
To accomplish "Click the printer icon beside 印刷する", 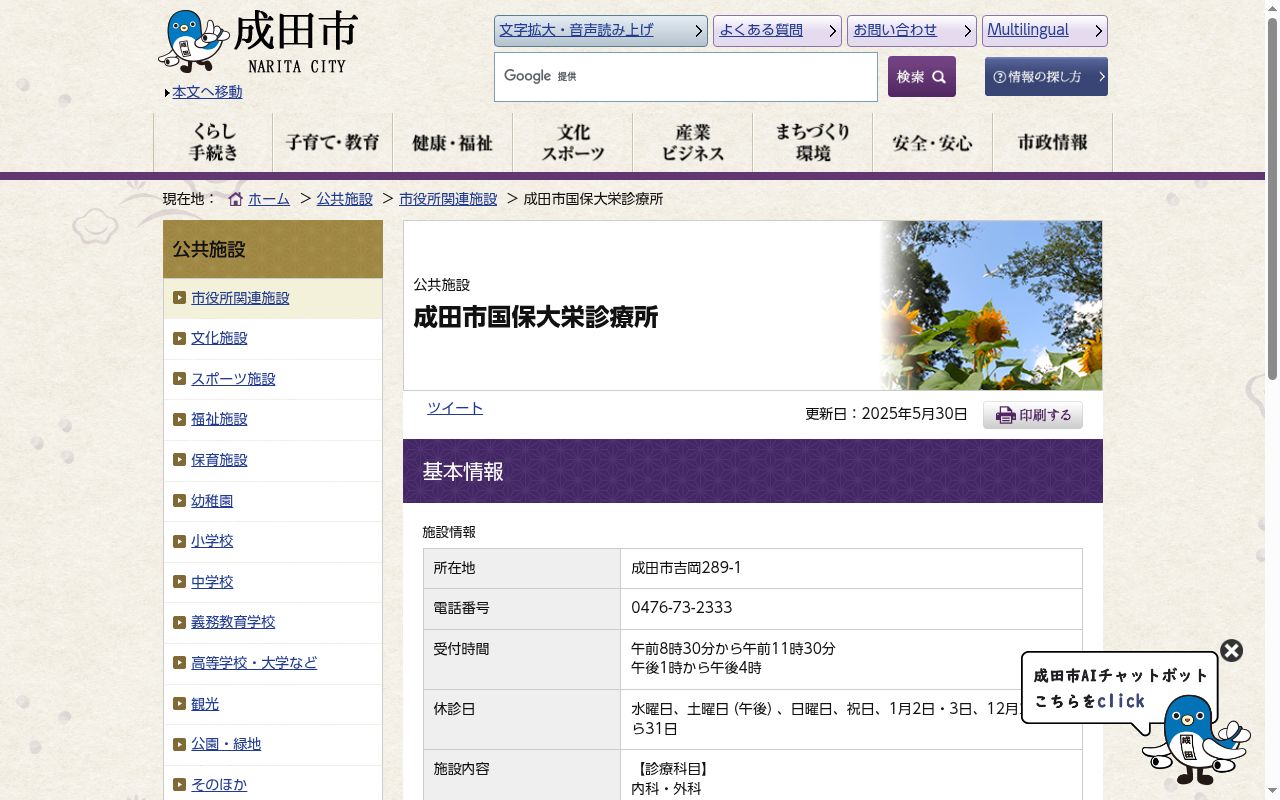I will [x=1006, y=415].
